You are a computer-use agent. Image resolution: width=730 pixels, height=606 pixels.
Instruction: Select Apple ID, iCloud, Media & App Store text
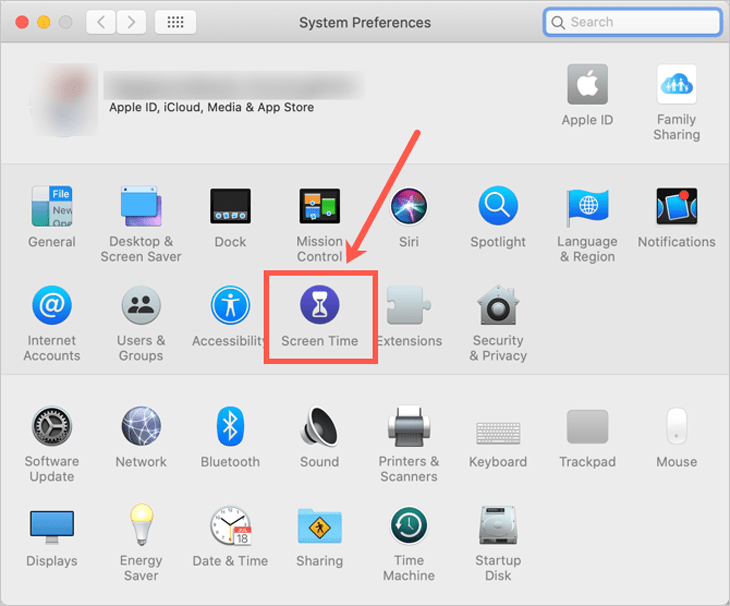click(211, 108)
